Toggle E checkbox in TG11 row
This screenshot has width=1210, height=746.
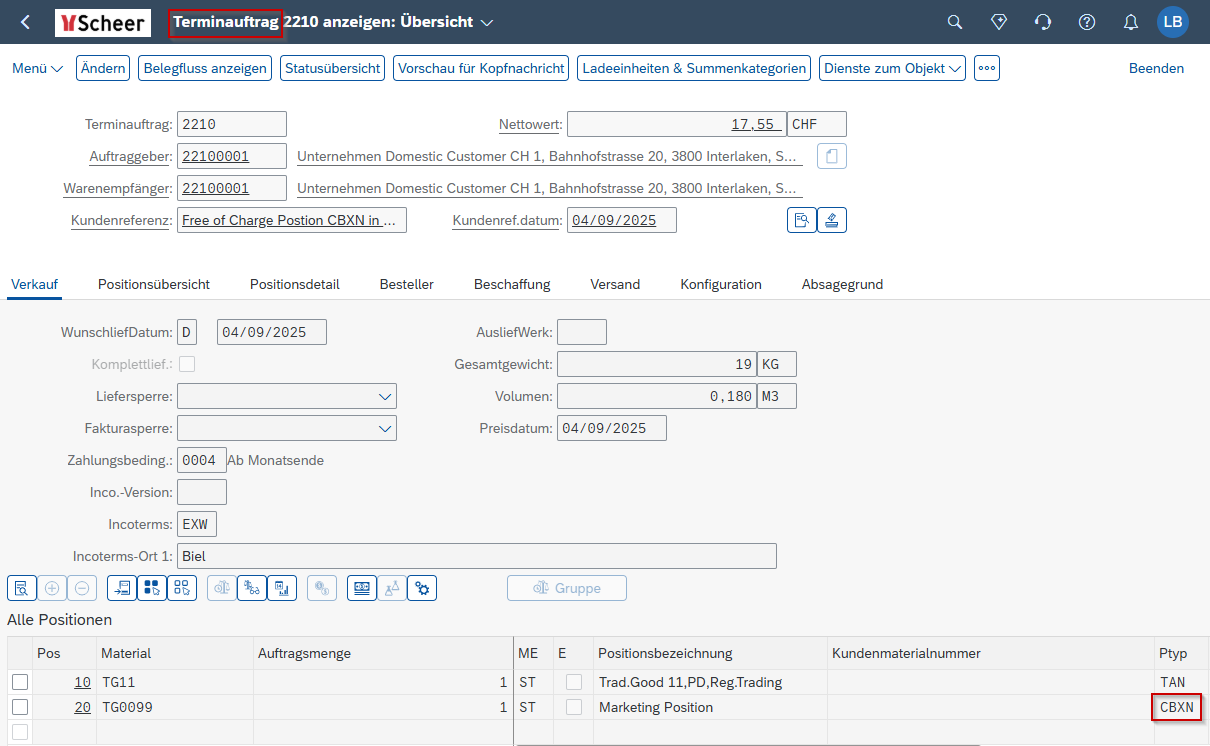574,682
